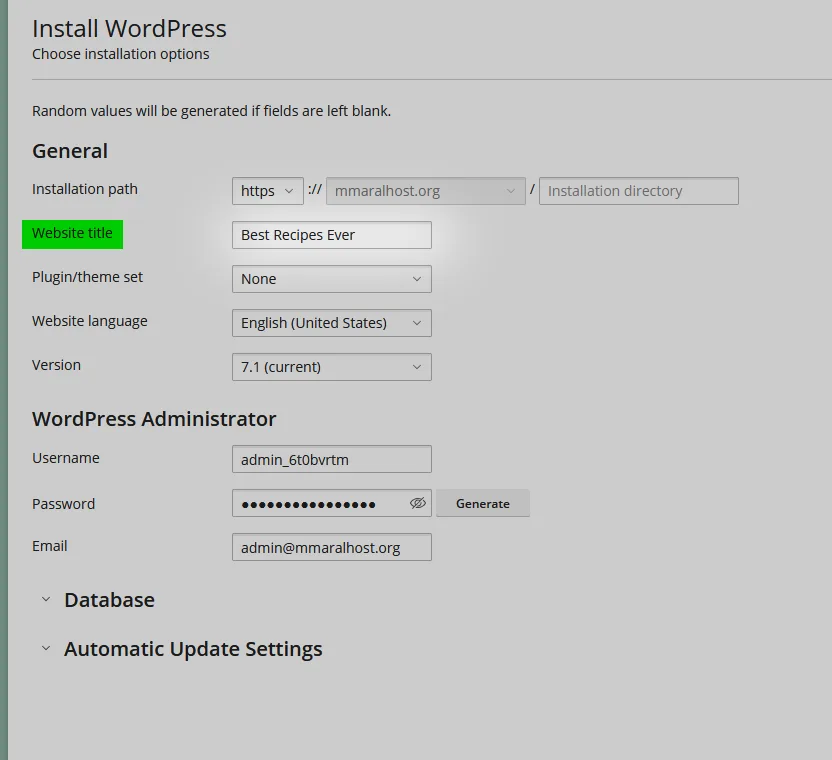The width and height of the screenshot is (832, 760).
Task: Click the Username label
Action: click(x=66, y=458)
